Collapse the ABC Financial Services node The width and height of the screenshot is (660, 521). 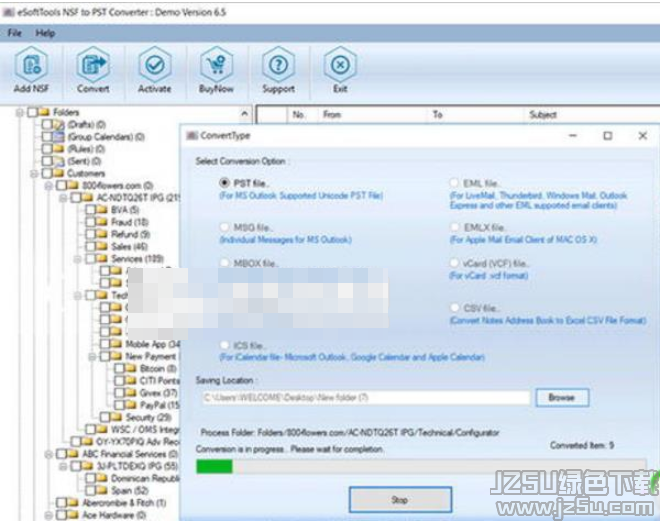pyautogui.click(x=48, y=454)
